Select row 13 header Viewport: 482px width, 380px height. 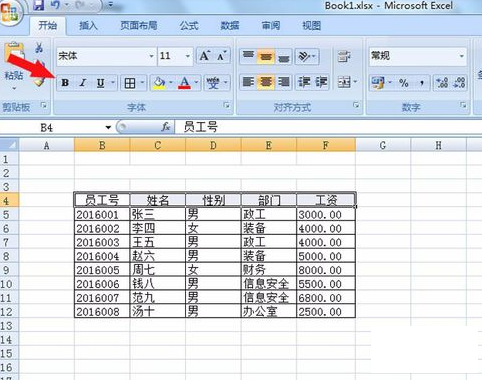[x=9, y=326]
